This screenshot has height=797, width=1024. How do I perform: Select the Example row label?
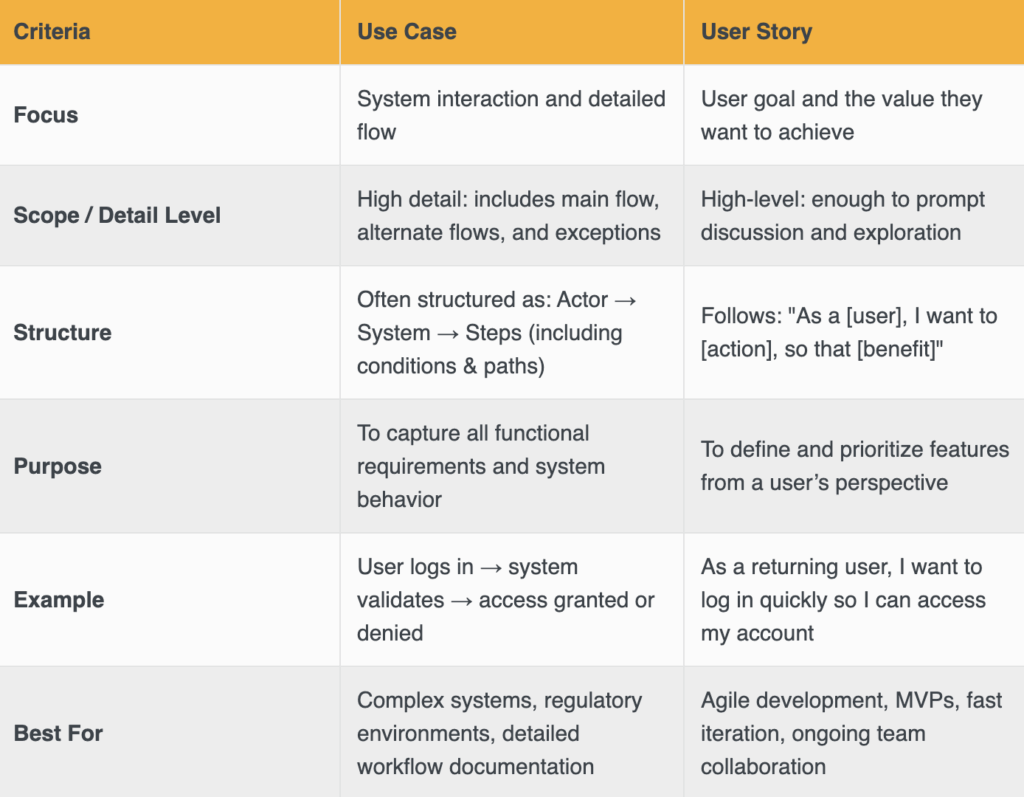(59, 600)
